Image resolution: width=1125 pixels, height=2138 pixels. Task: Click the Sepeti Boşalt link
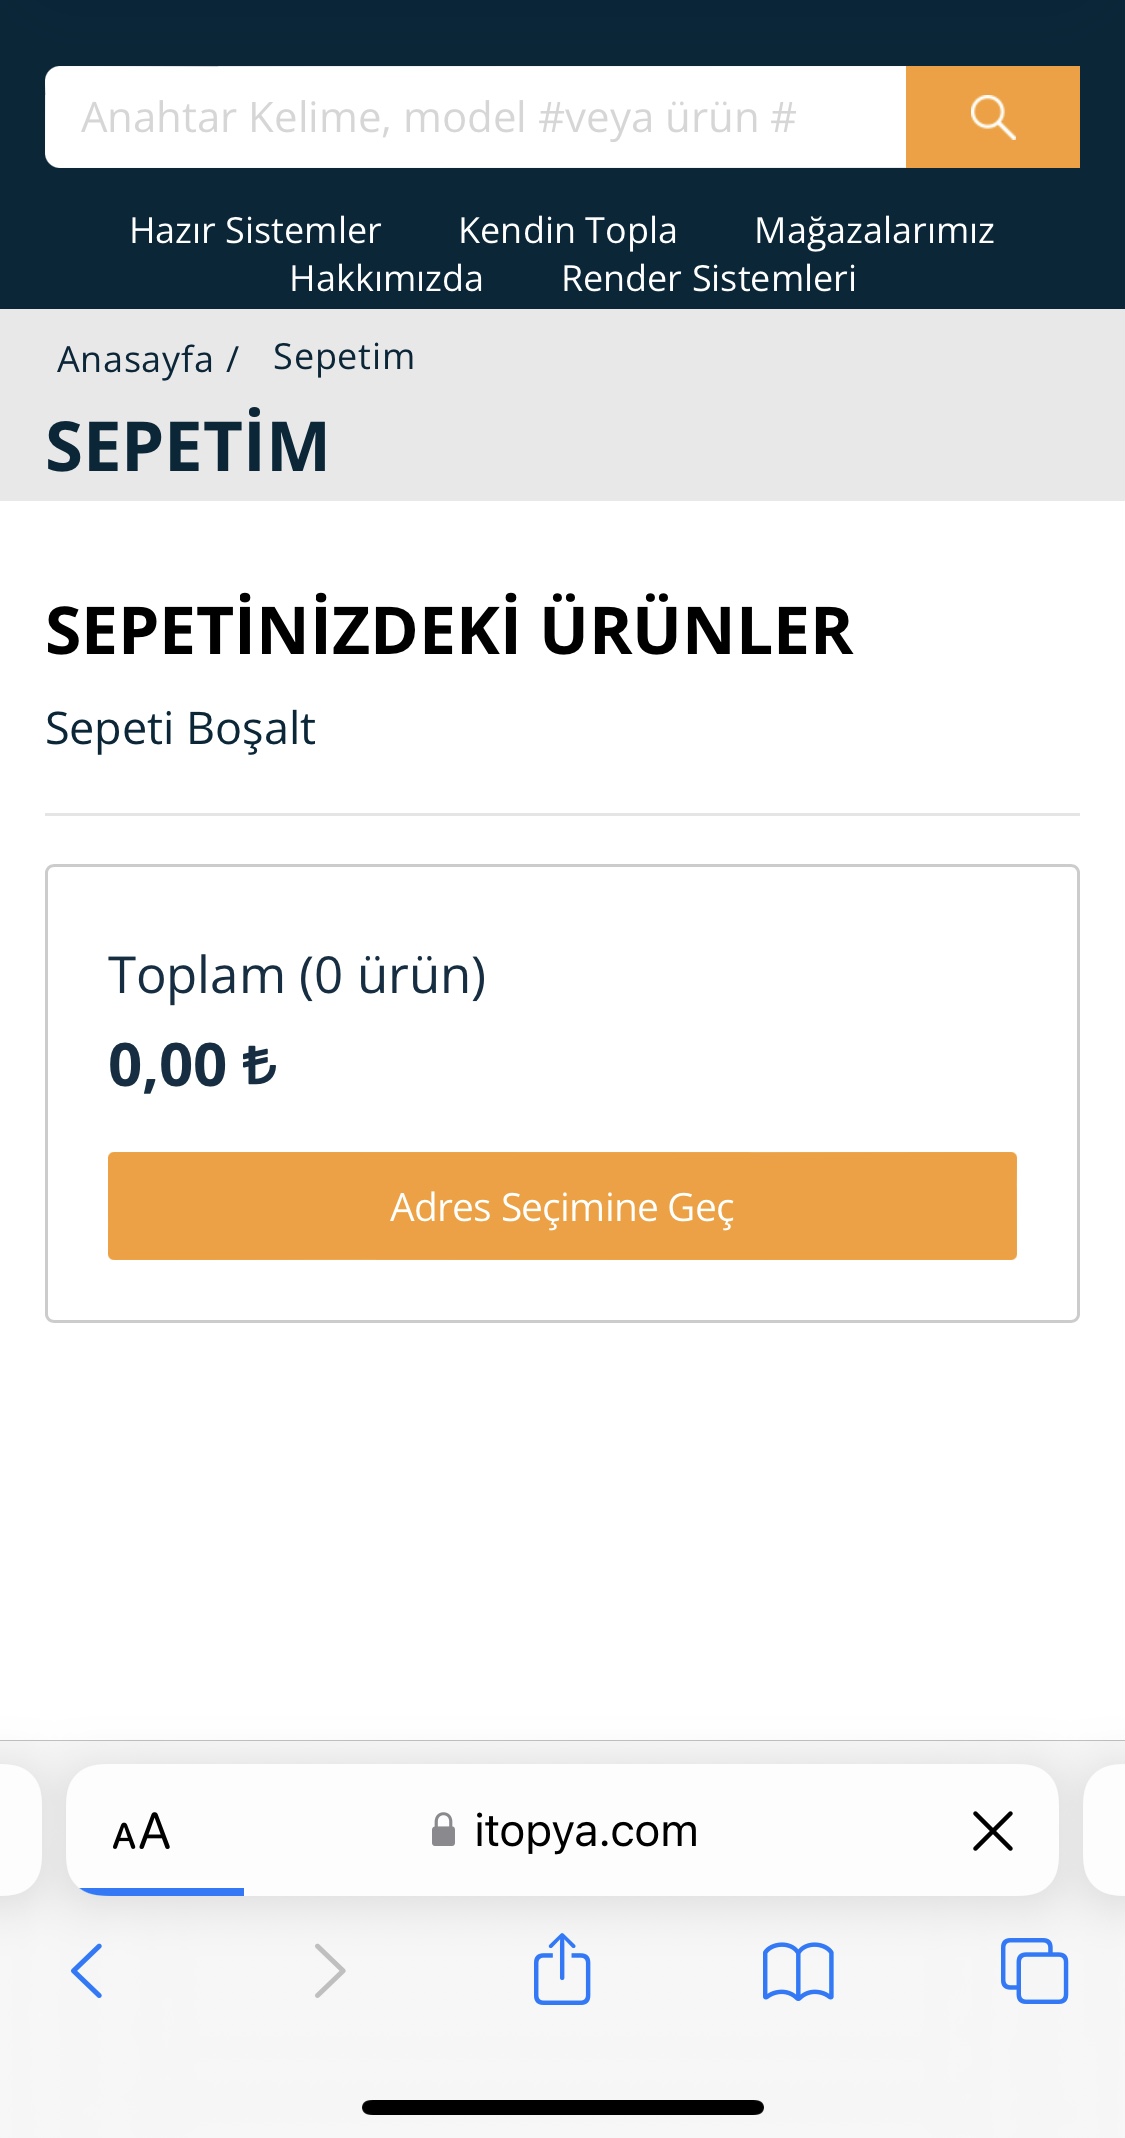[180, 728]
